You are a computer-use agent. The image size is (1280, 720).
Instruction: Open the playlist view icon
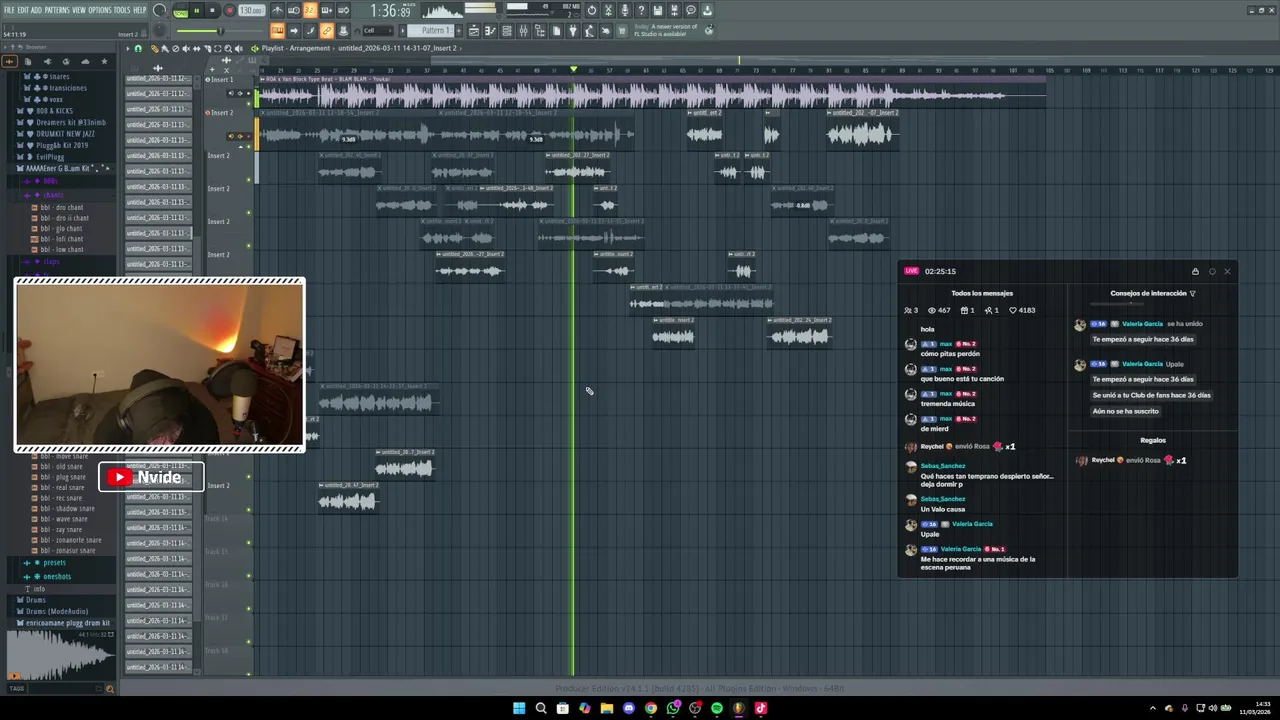click(474, 31)
